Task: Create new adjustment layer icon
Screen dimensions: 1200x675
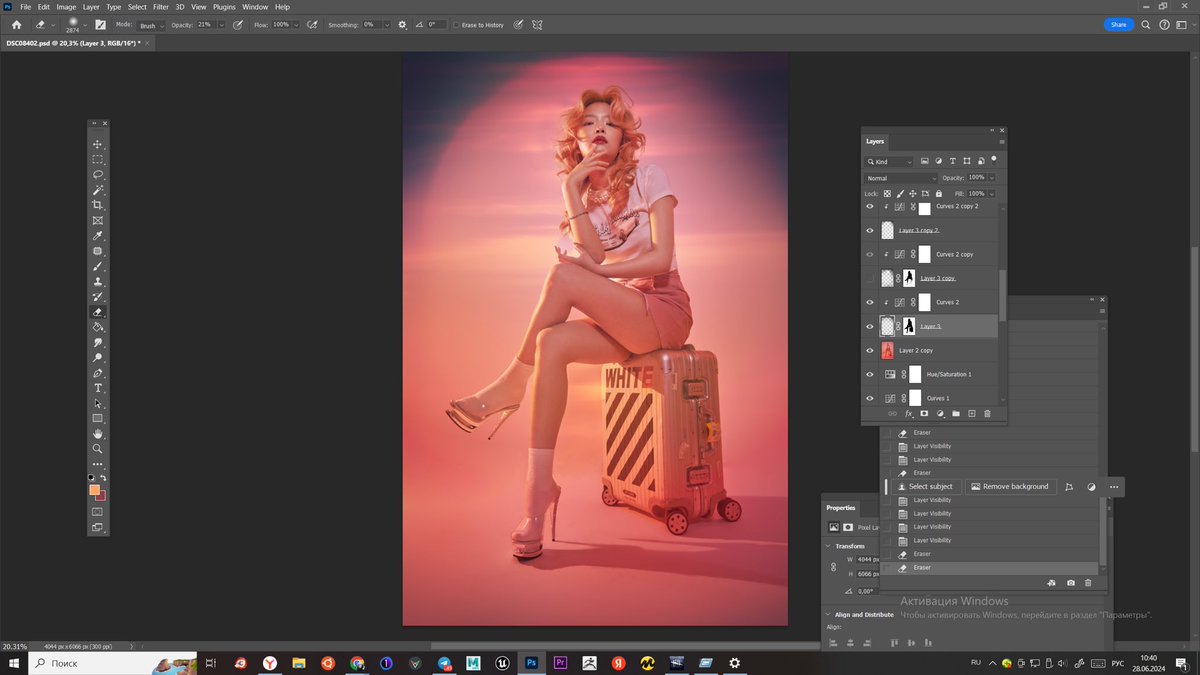Action: tap(940, 413)
